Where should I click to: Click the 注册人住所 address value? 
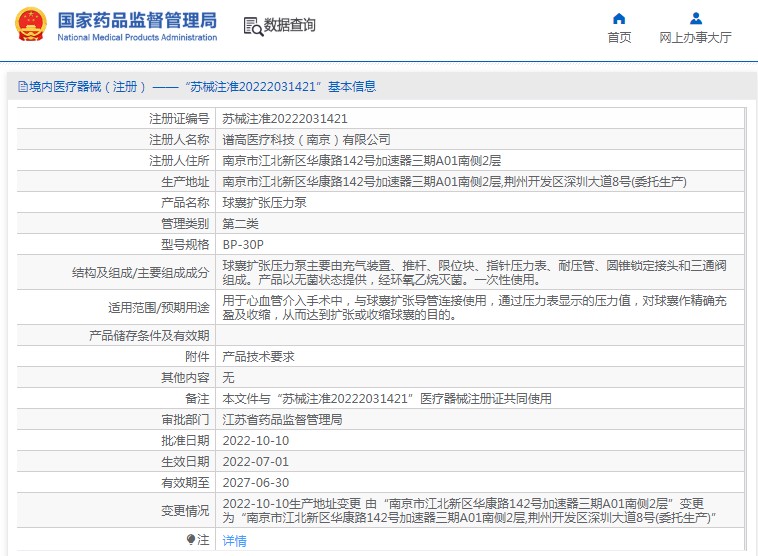coord(362,161)
